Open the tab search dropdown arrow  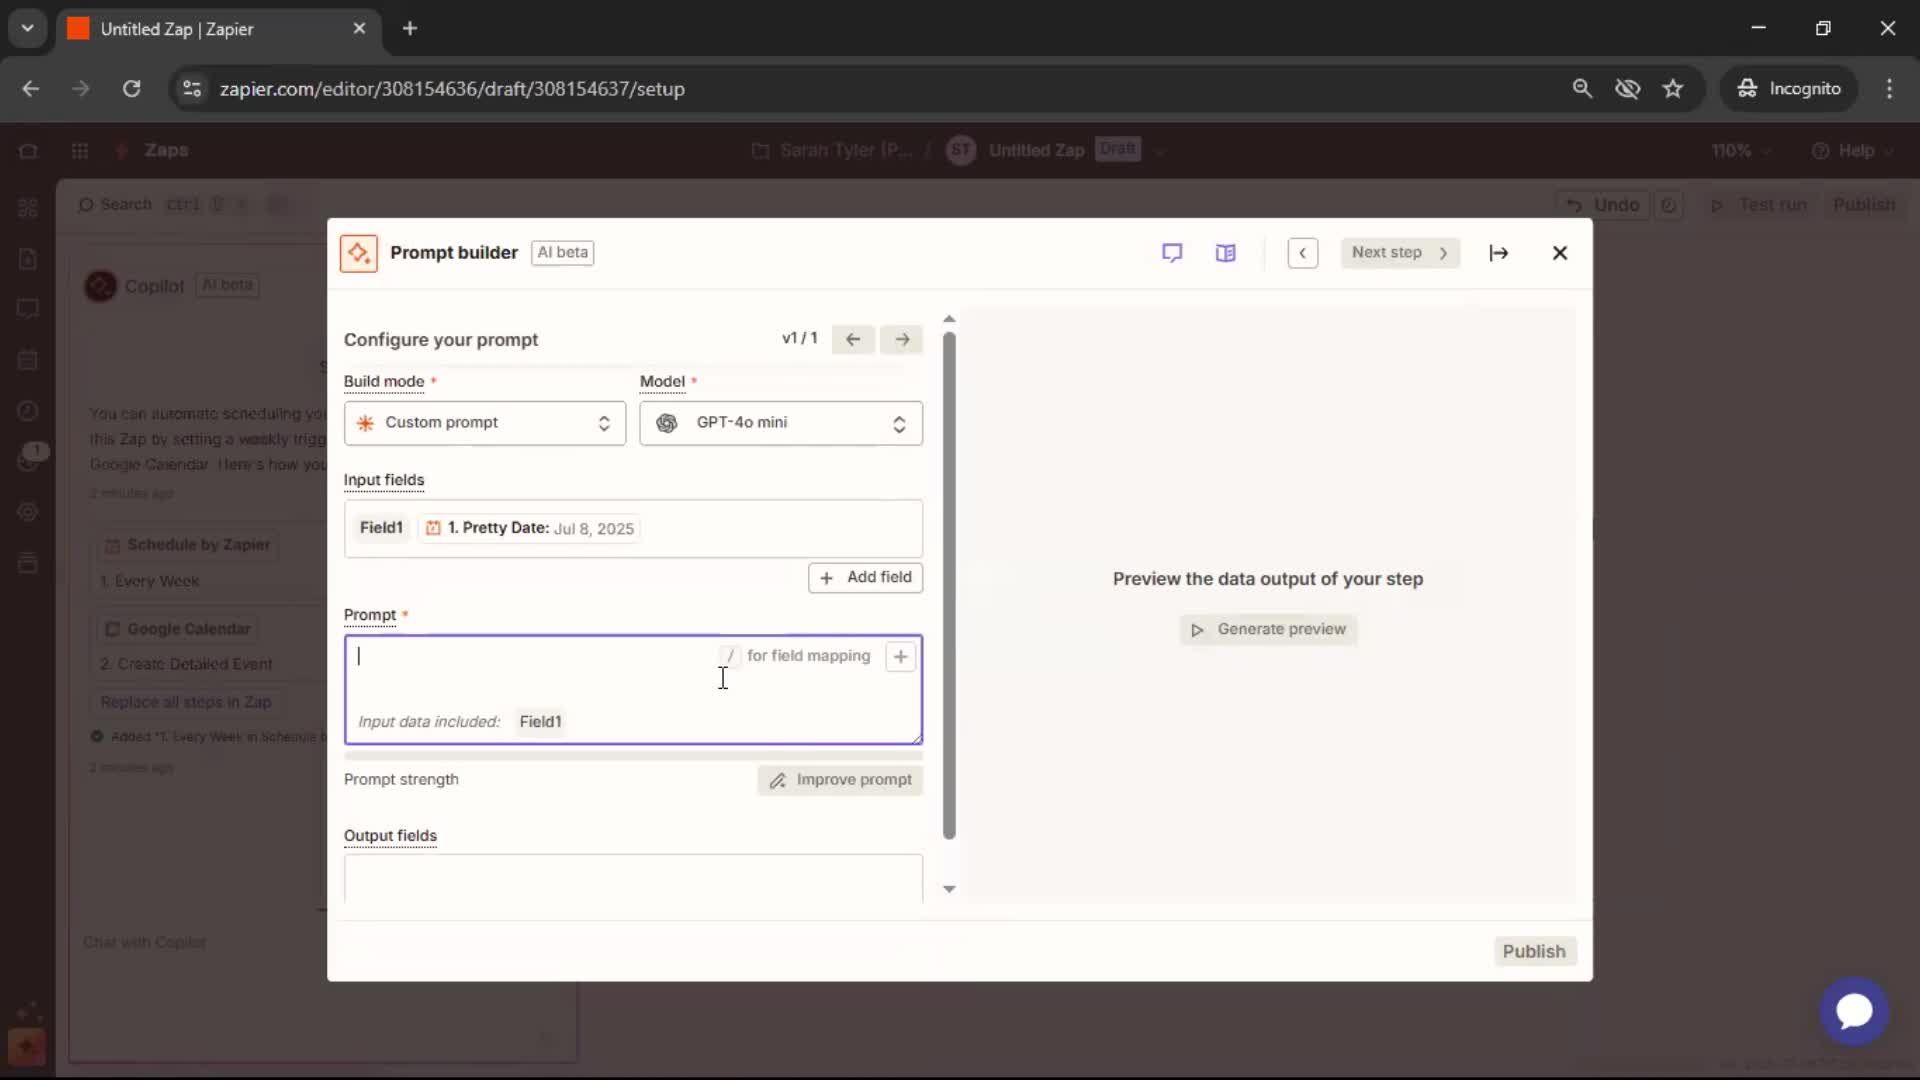pos(27,28)
